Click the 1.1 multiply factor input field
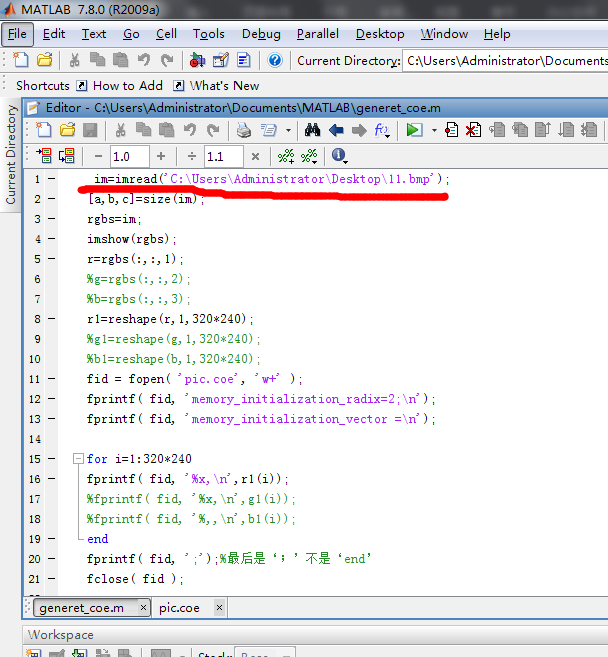Screen dimensions: 608x657 click(223, 157)
